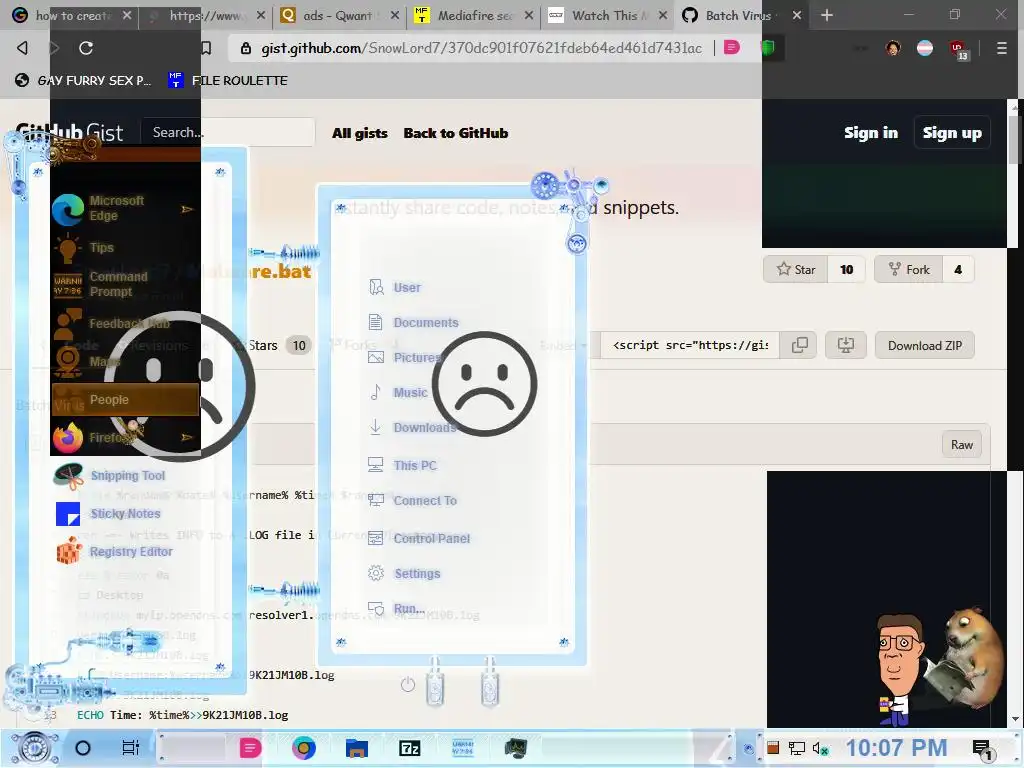
Task: Switch to the 'how to create' browser tab
Action: tap(71, 15)
